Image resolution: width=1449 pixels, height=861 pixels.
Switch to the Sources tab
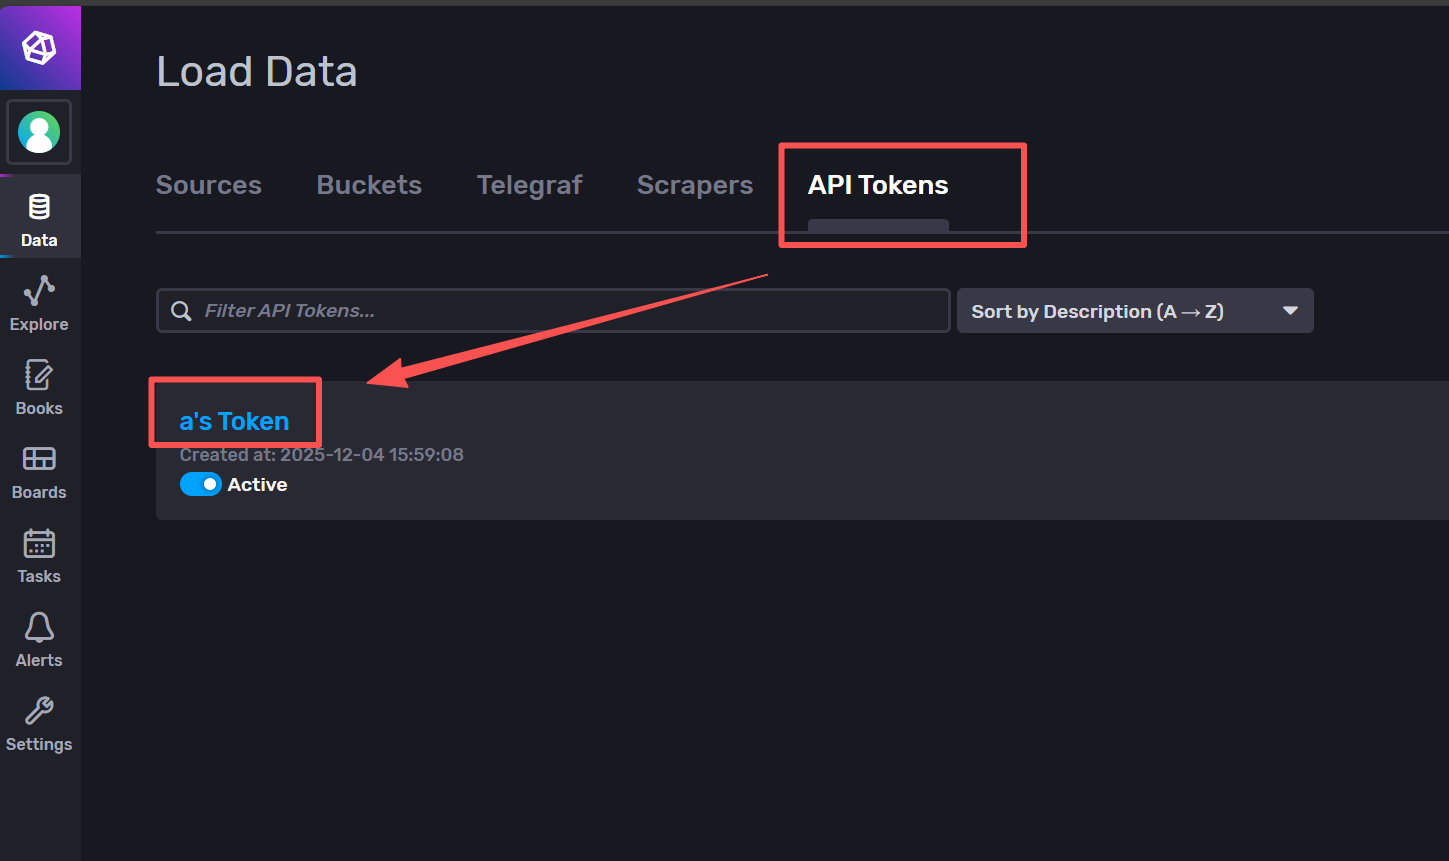click(208, 185)
